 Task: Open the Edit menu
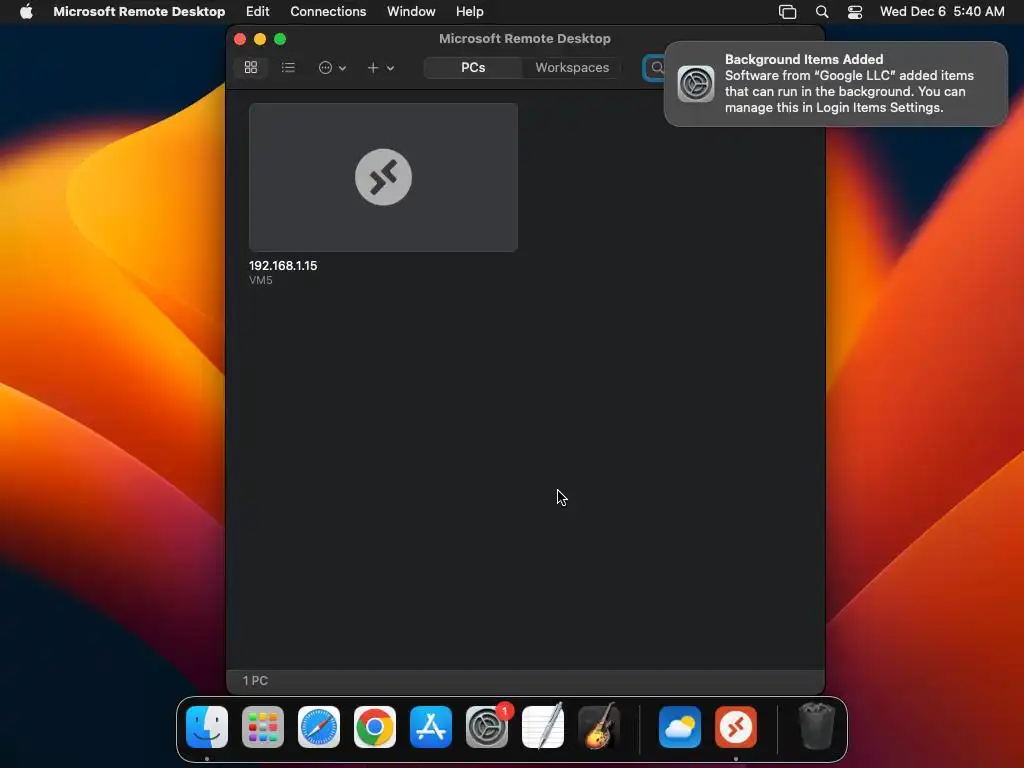point(257,11)
